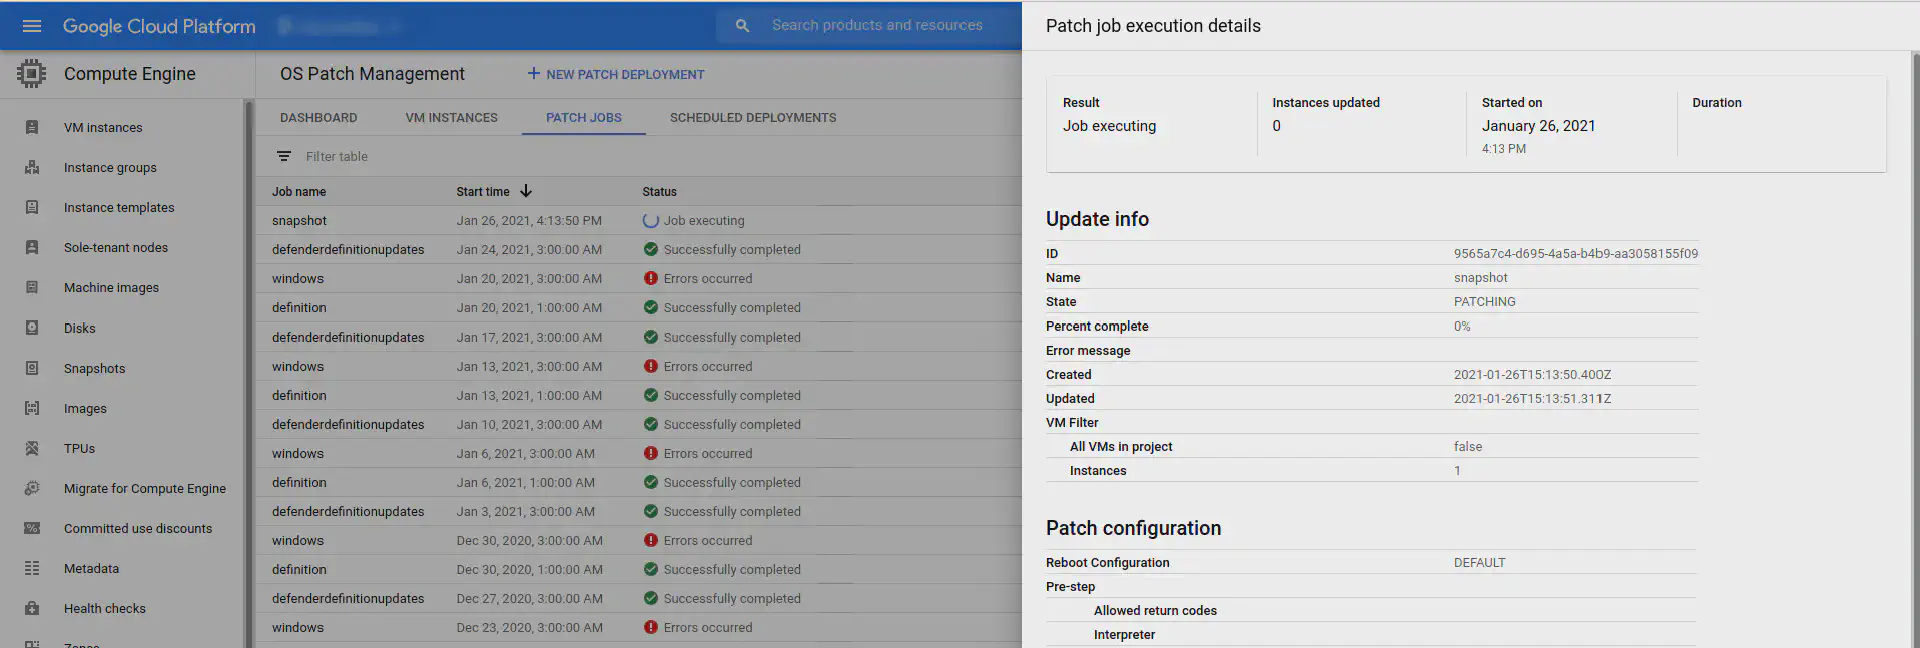This screenshot has width=1920, height=648.
Task: Click the Google Cloud Platform logo
Action: (159, 26)
